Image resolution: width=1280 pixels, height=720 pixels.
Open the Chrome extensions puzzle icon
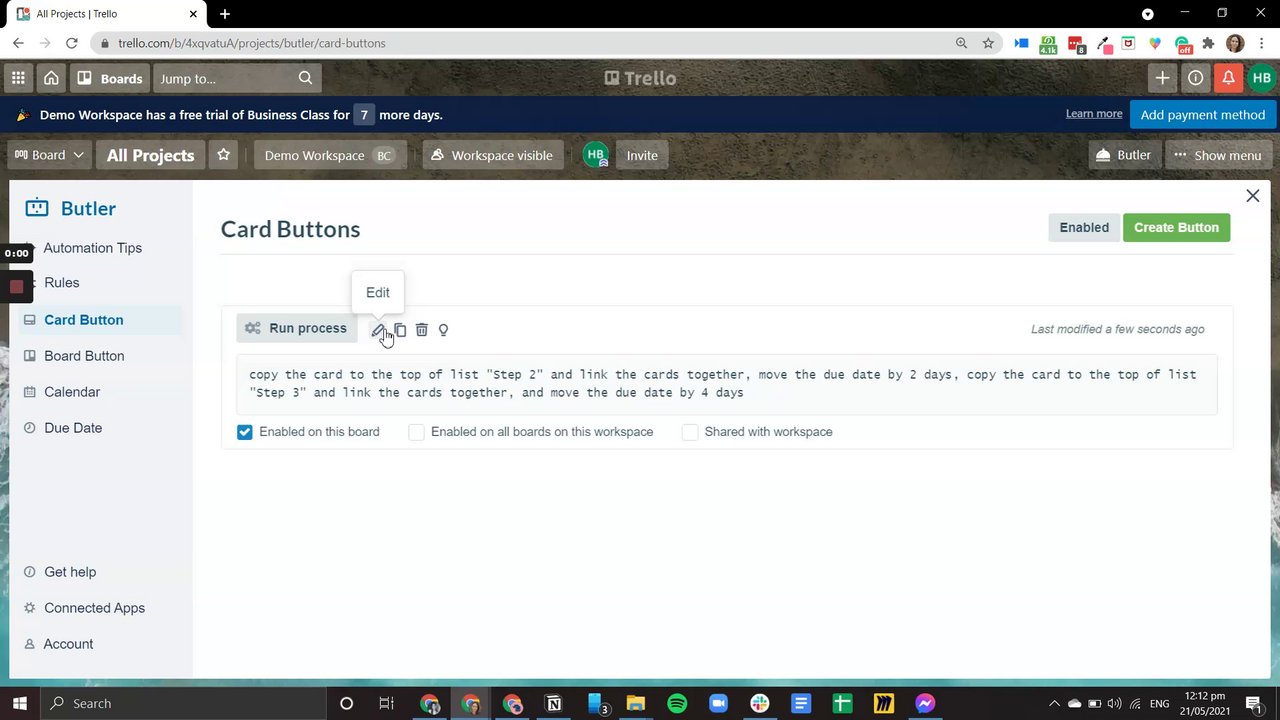coord(1208,43)
